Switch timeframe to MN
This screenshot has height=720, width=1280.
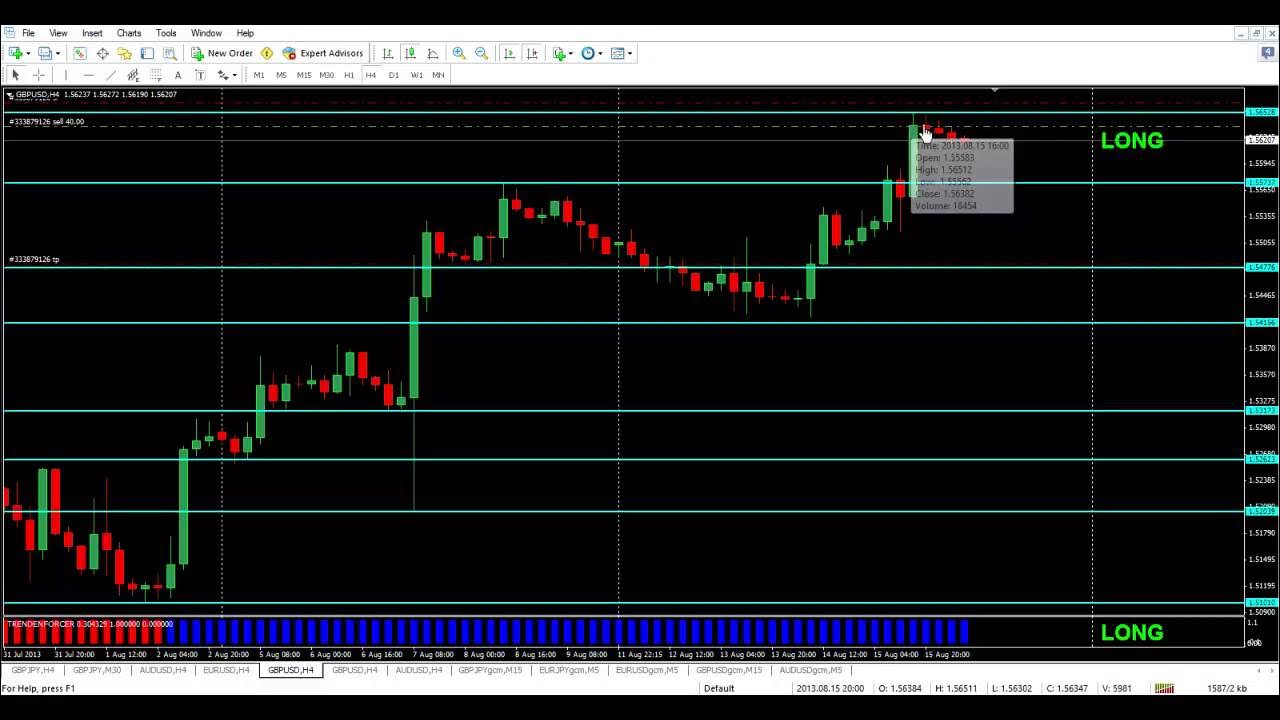[438, 75]
